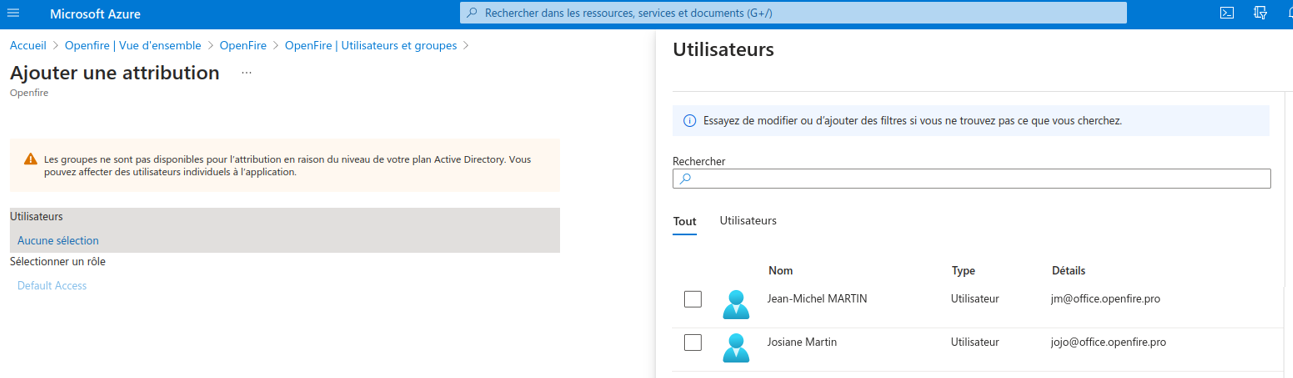Click the Default Access role link
This screenshot has height=378, width=1293.
pyautogui.click(x=52, y=286)
